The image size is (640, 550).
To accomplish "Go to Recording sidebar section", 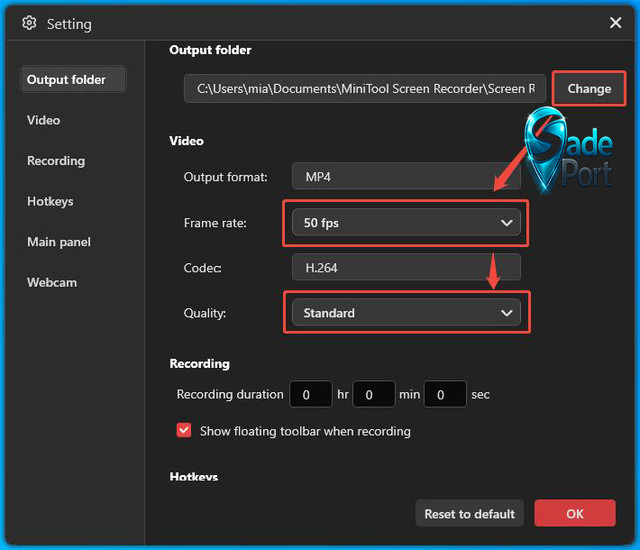I will point(56,161).
